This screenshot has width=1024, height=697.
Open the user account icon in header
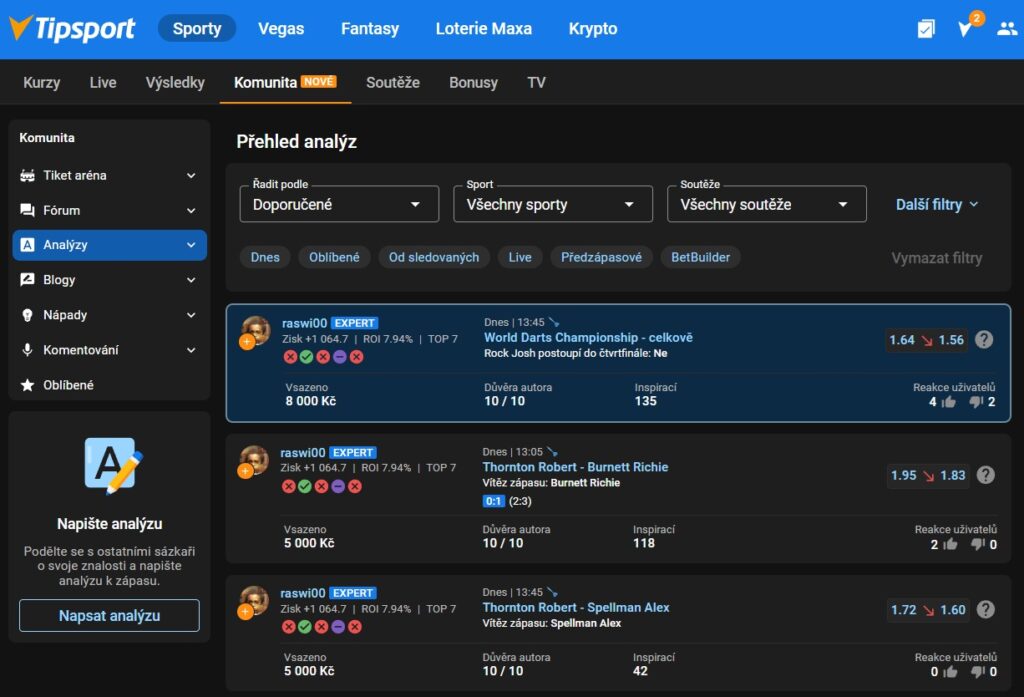(x=1006, y=29)
